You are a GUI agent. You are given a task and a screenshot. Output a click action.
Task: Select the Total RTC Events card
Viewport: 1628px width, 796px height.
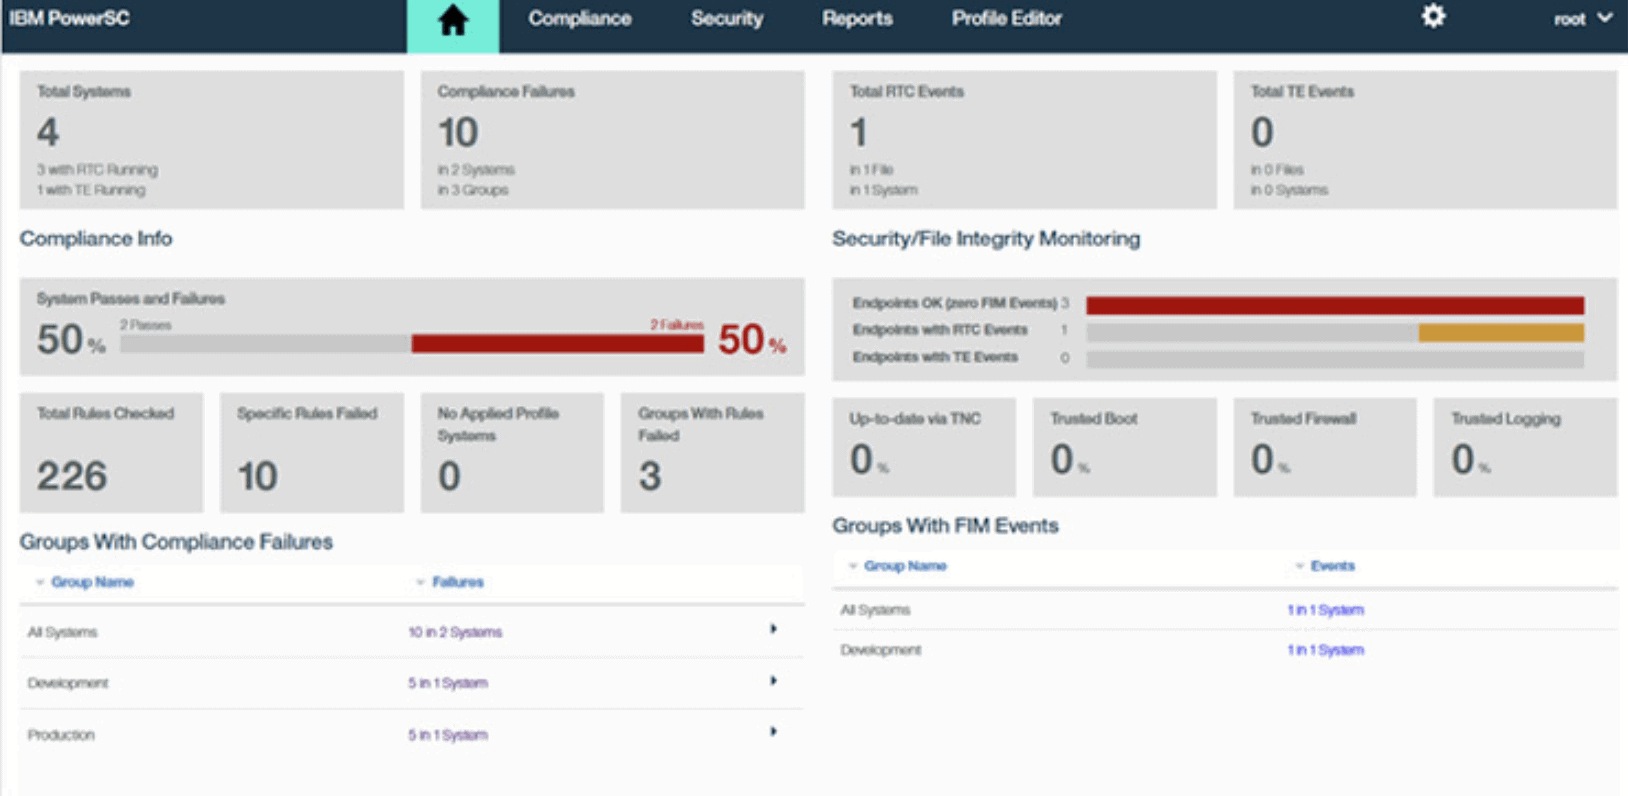click(x=1024, y=139)
